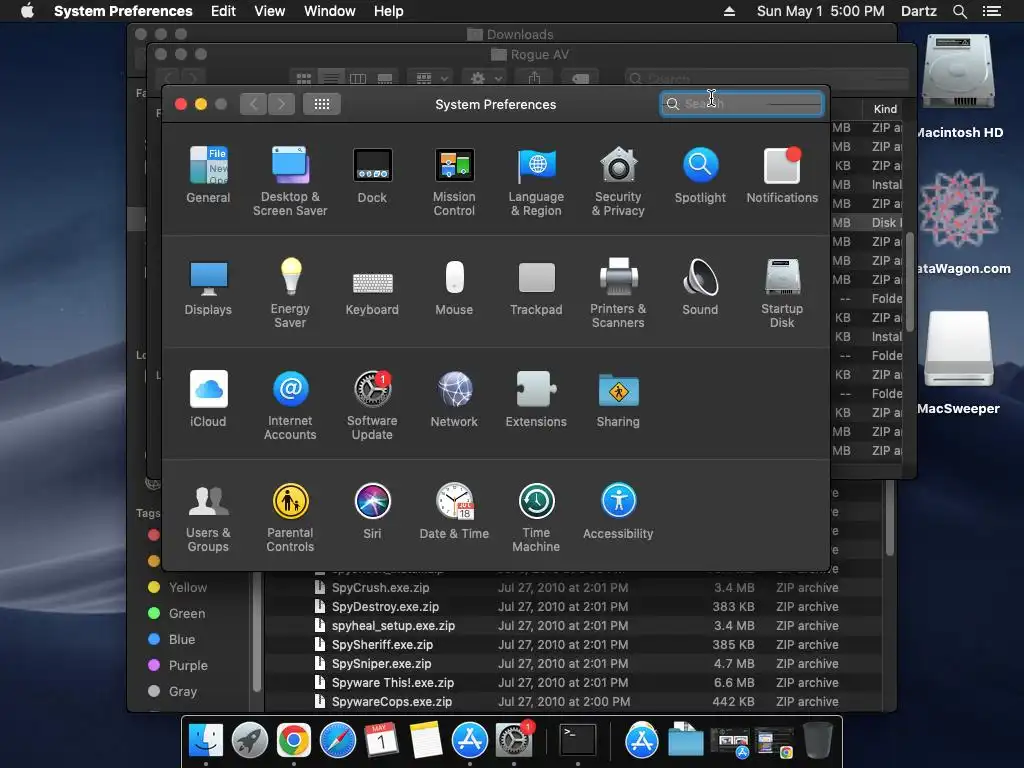This screenshot has width=1024, height=768.
Task: Open the View menu
Action: pos(270,11)
